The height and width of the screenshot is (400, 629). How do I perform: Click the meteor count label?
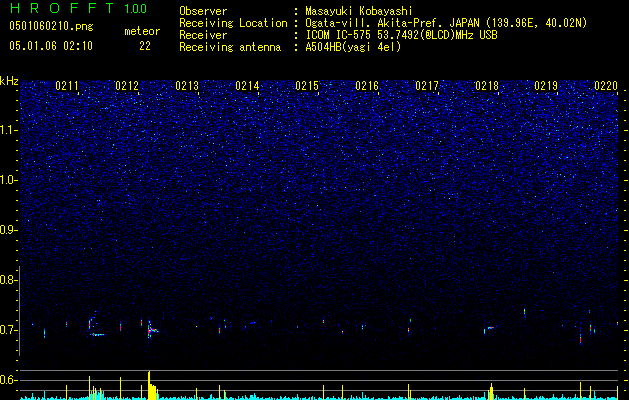142,31
